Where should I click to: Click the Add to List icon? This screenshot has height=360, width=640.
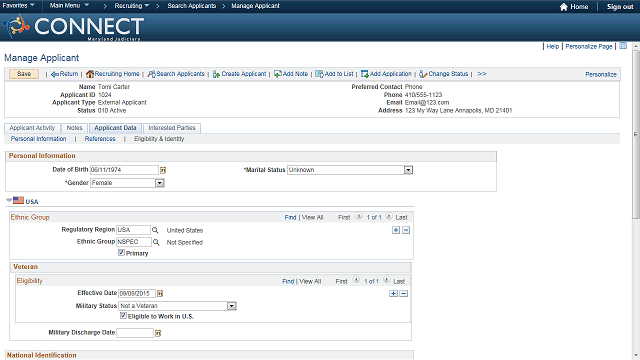pos(319,74)
